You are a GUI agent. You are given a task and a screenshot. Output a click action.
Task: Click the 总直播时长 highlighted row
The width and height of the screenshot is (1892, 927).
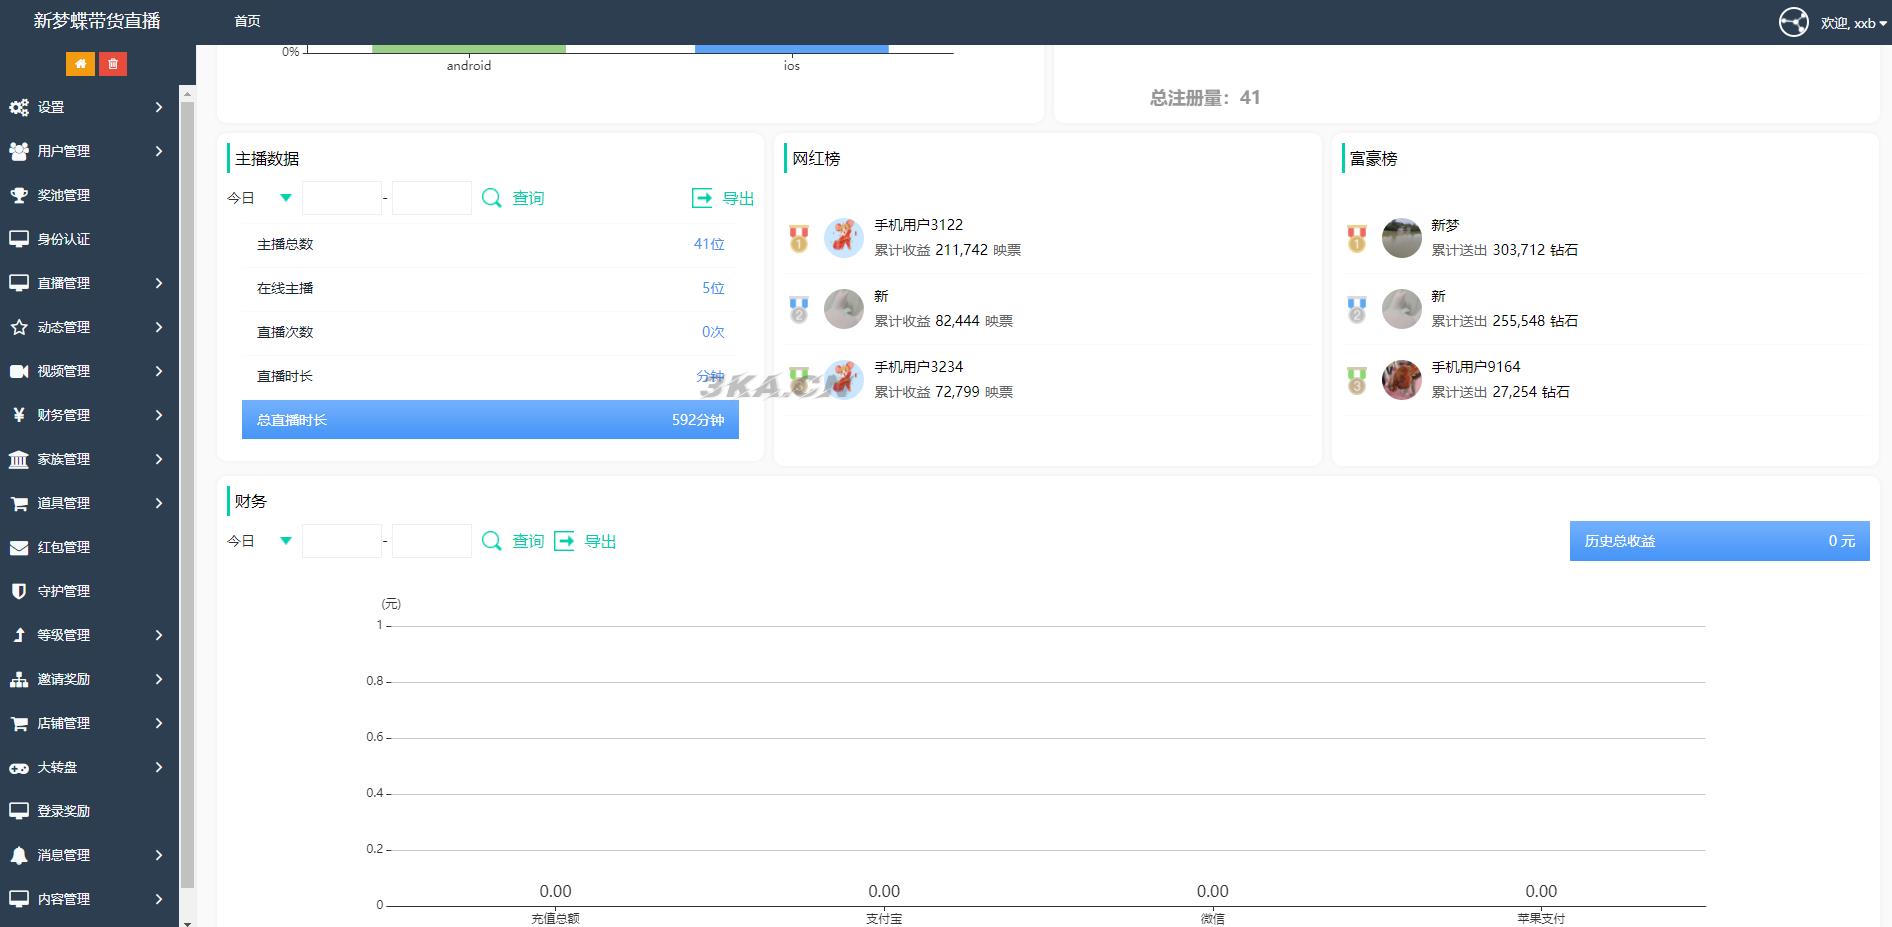[490, 420]
